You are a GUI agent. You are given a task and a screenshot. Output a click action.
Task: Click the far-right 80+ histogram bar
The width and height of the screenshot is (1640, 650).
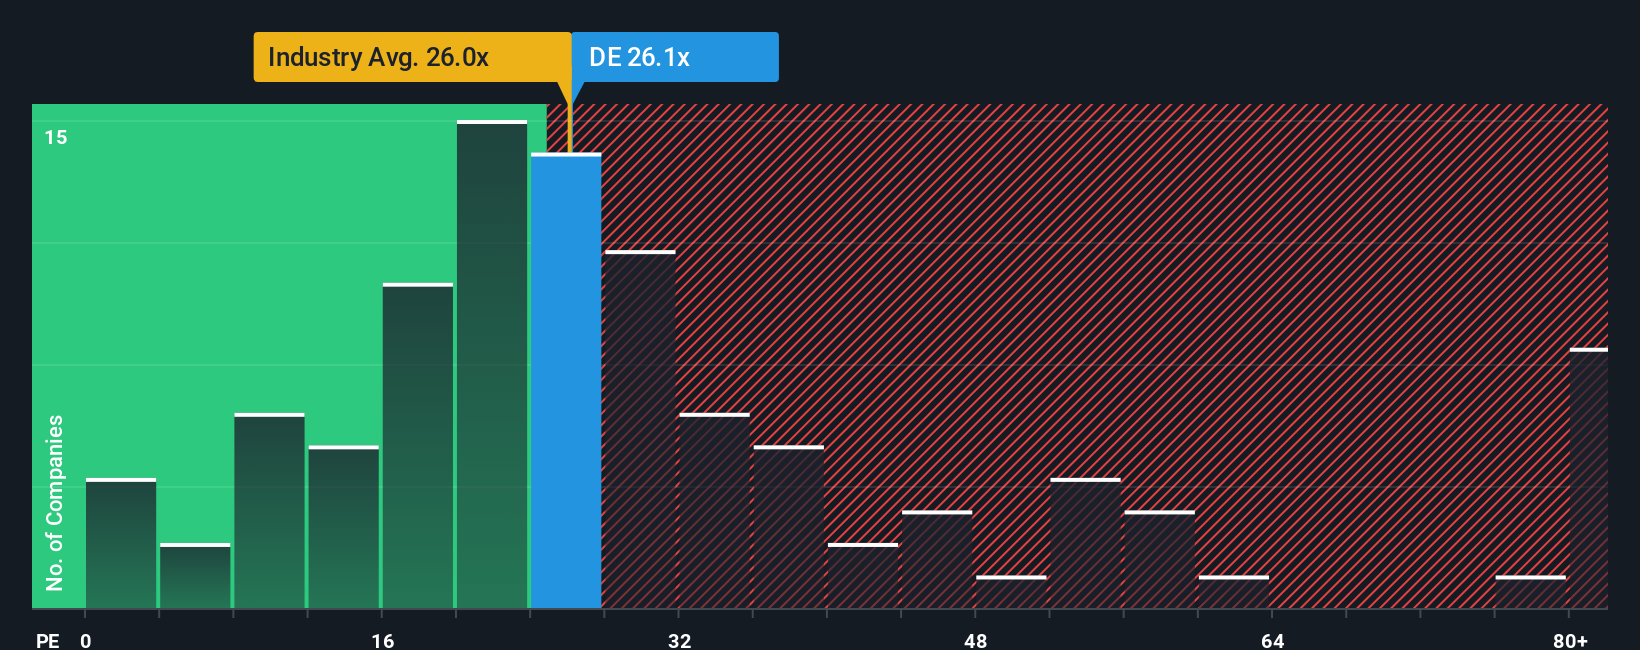pos(1589,479)
